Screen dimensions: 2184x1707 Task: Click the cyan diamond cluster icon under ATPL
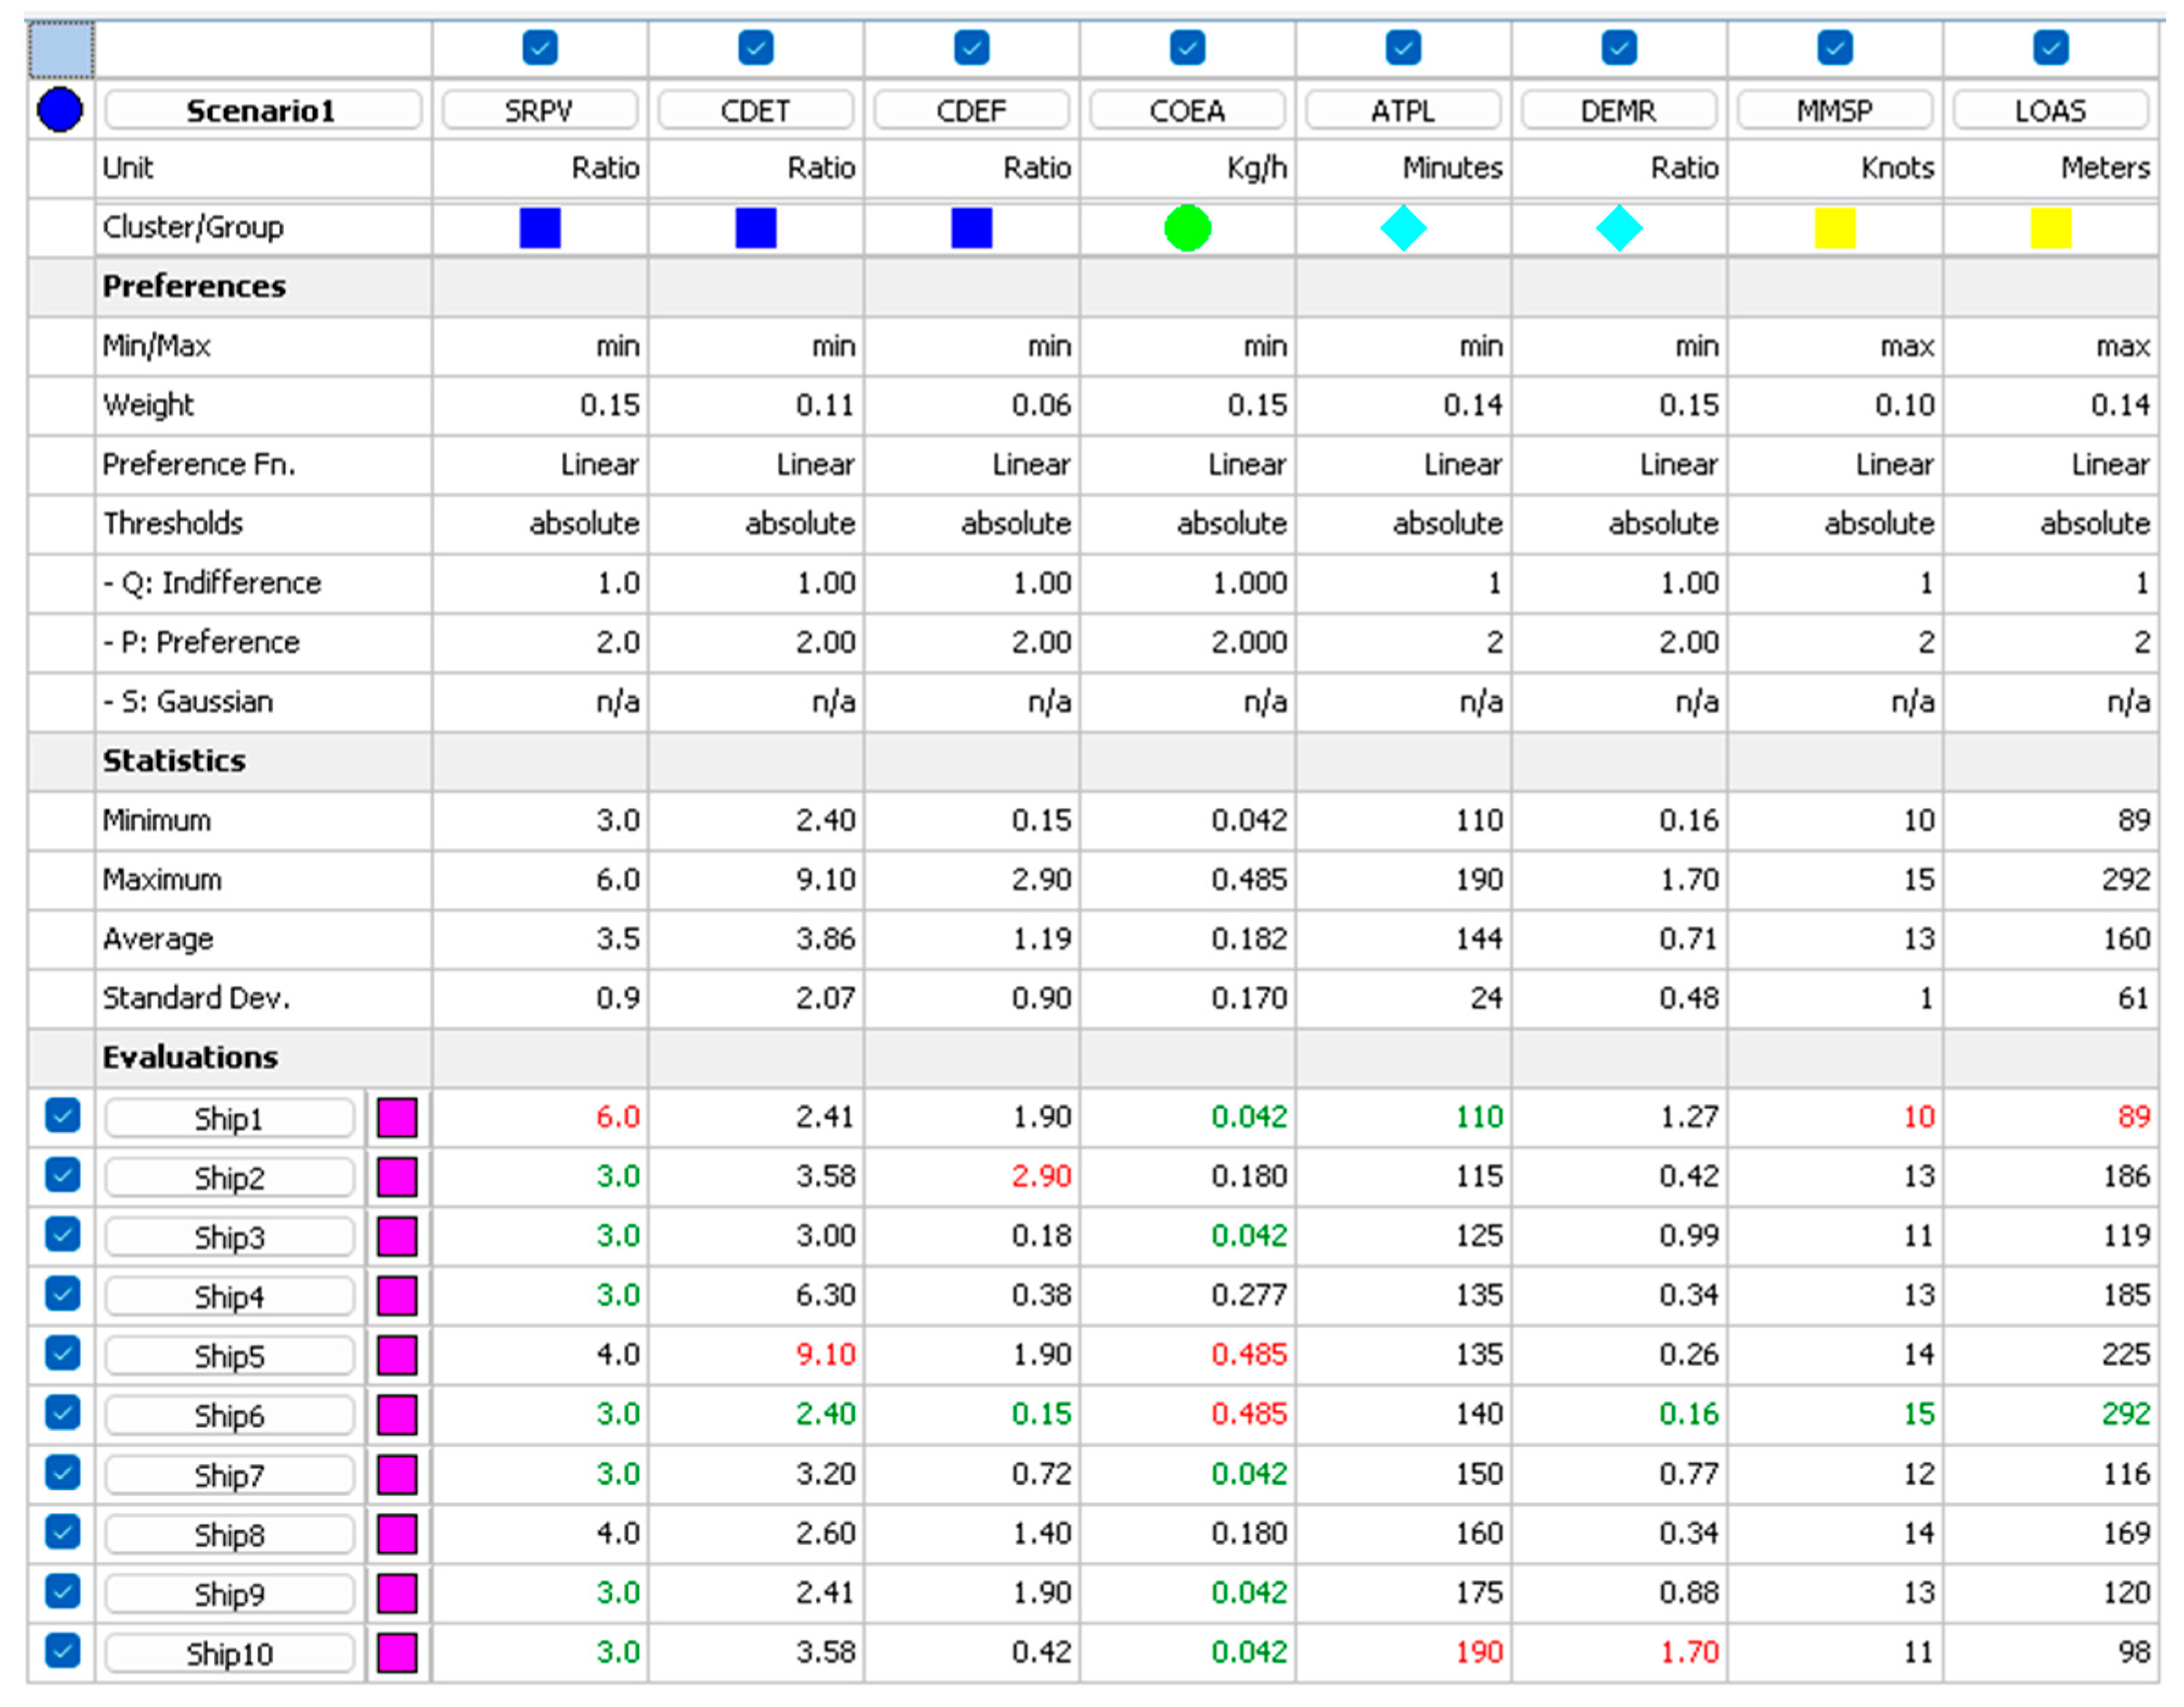tap(1403, 228)
